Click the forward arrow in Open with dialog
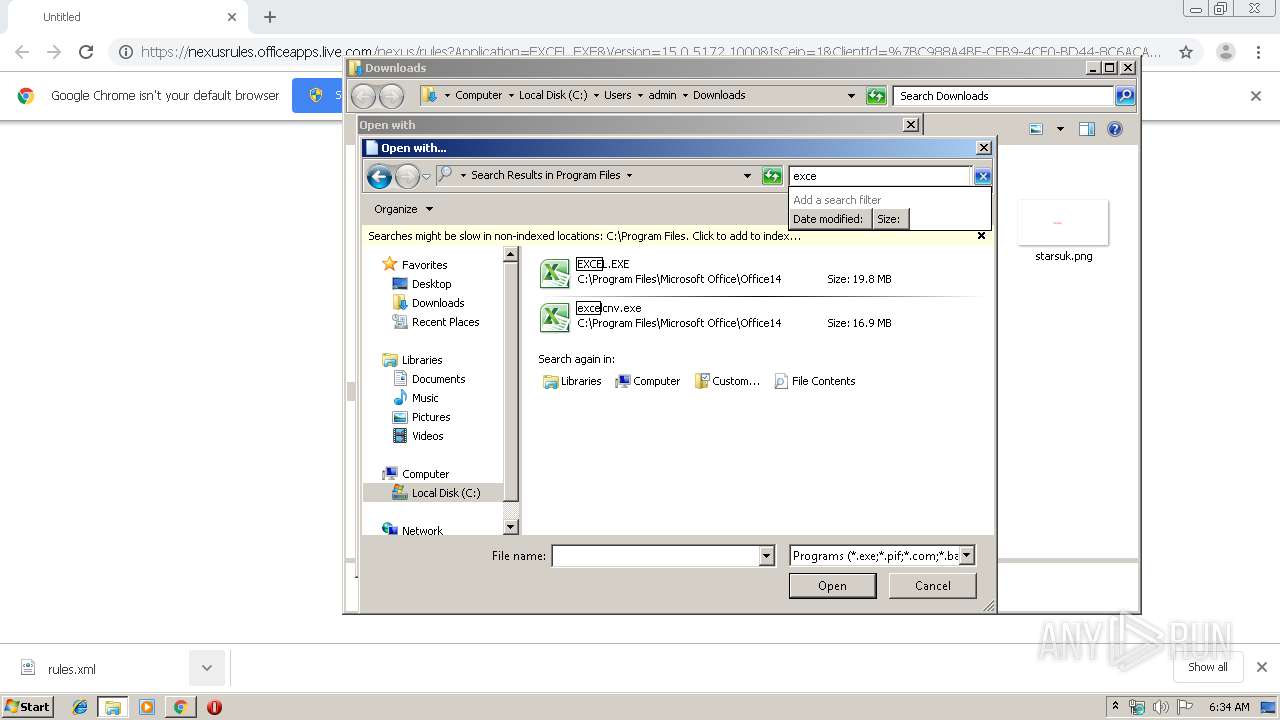 click(407, 177)
